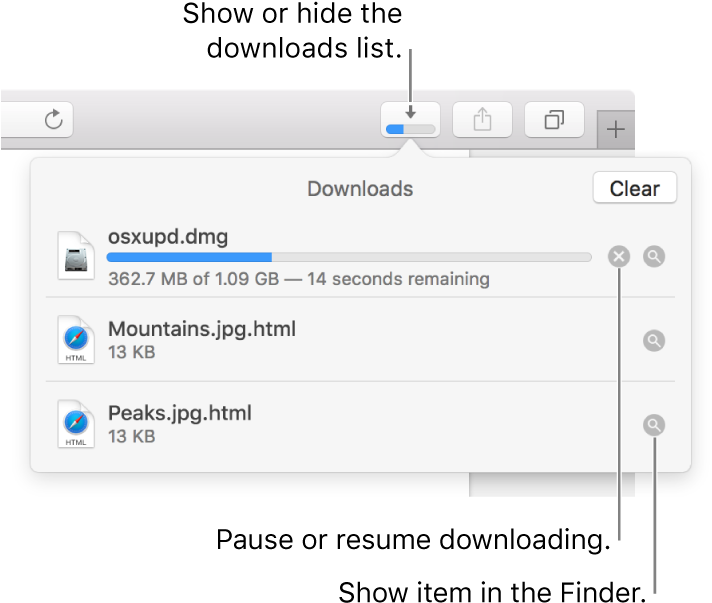This screenshot has height=603, width=712.
Task: Select the Peaks.jpg.html download entry name
Action: 180,414
